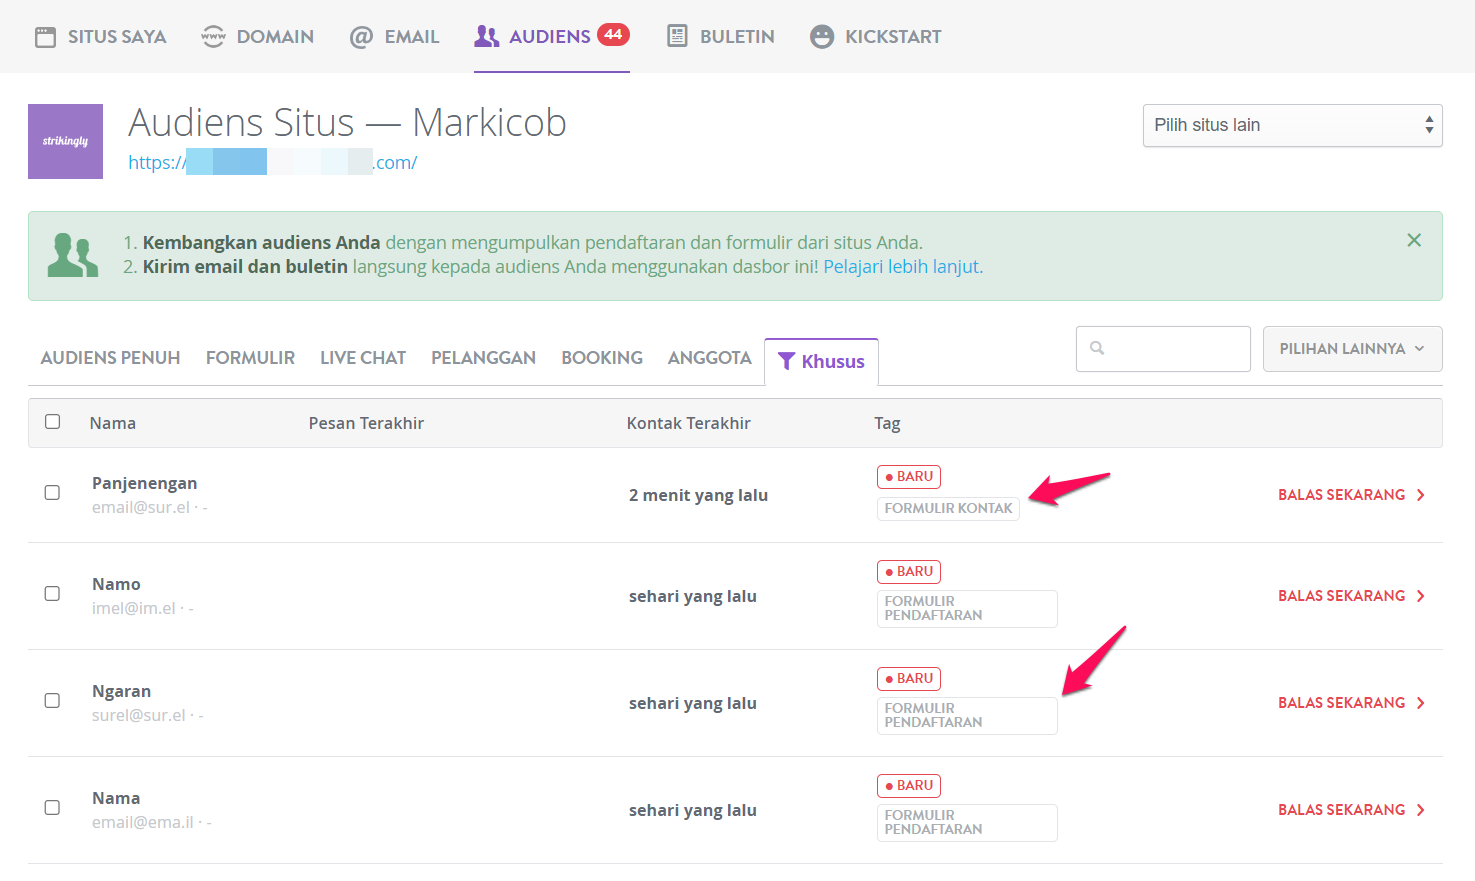This screenshot has height=881, width=1475.
Task: Click the search magnifier icon
Action: pos(1097,348)
